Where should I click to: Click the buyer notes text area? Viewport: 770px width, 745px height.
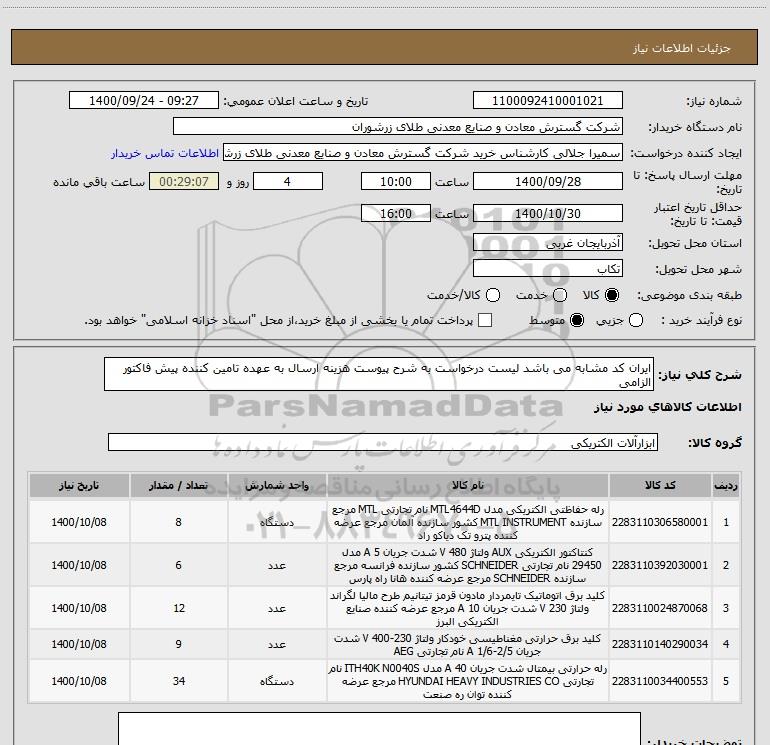[379, 729]
